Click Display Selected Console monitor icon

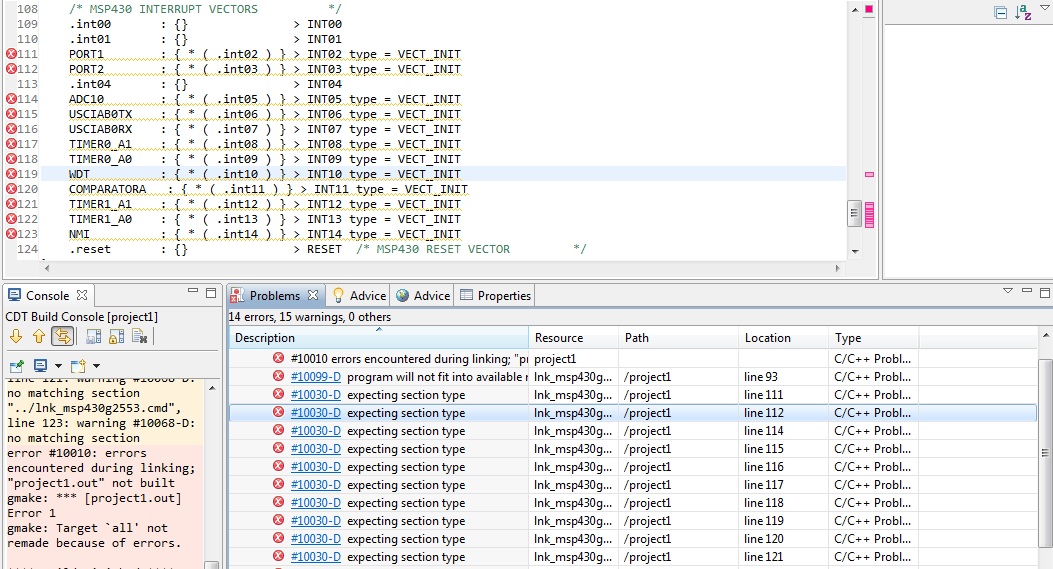pyautogui.click(x=40, y=365)
